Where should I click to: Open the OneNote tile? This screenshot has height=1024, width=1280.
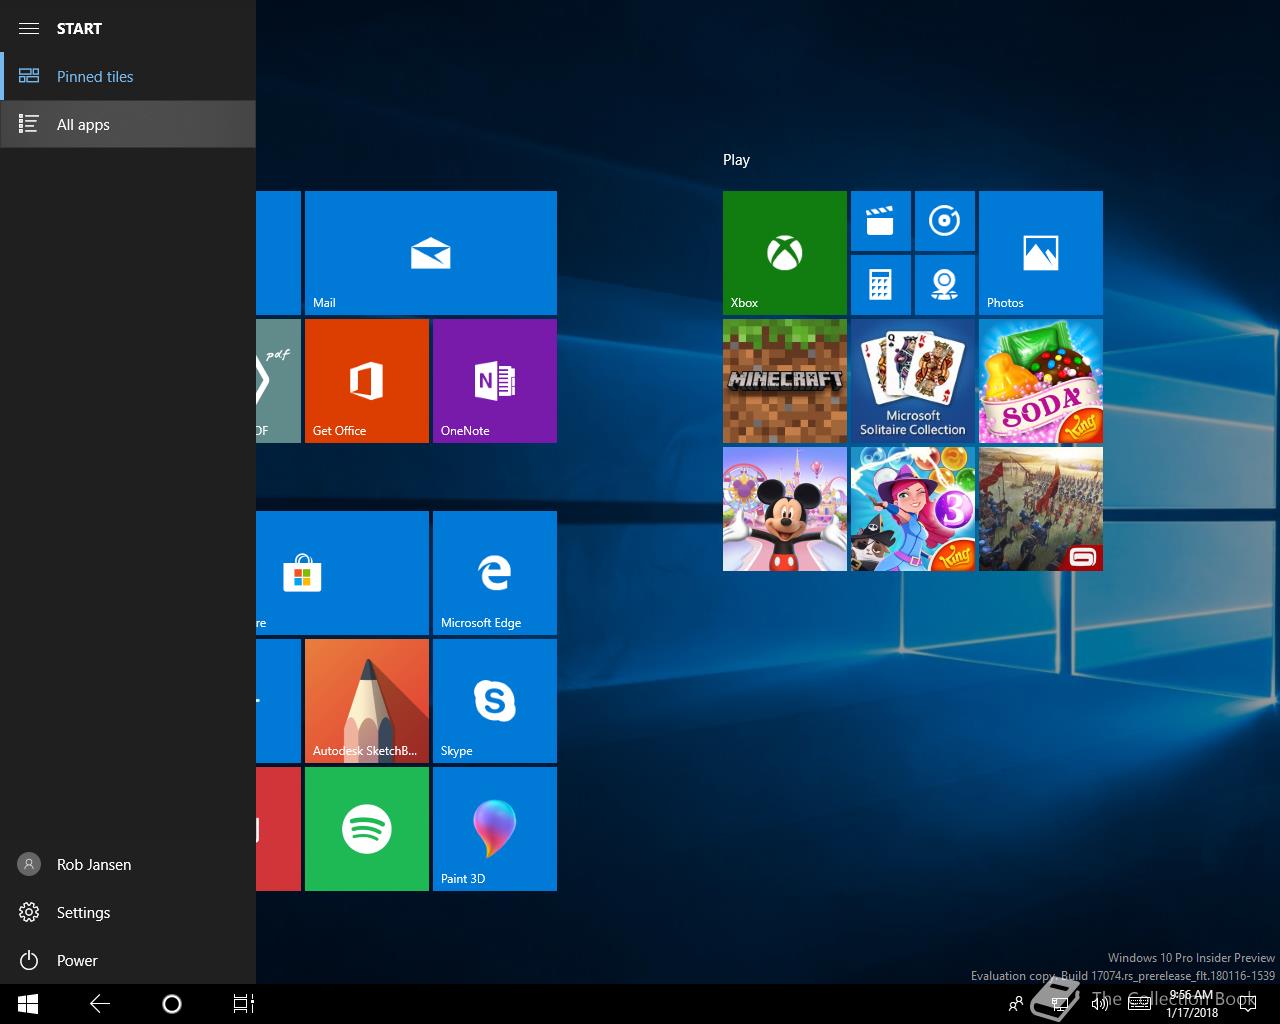coord(495,381)
